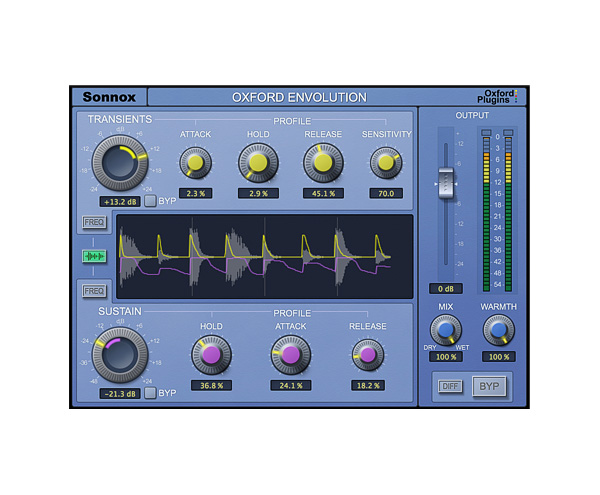
Task: Click the Sonnox logo
Action: click(x=109, y=97)
